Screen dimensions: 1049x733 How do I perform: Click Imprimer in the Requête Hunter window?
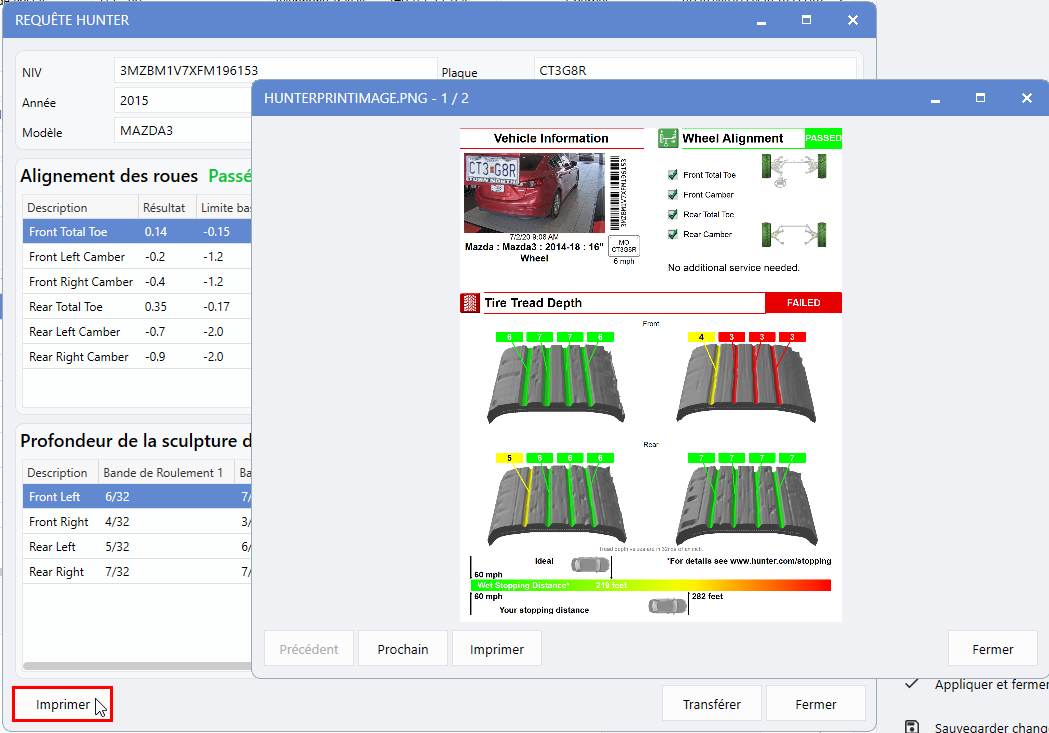point(62,704)
